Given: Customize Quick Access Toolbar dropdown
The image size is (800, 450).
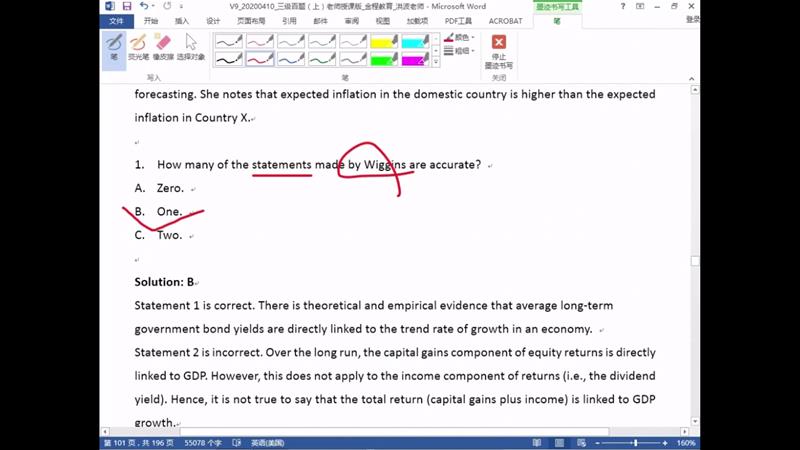Looking at the screenshot, I should point(181,7).
